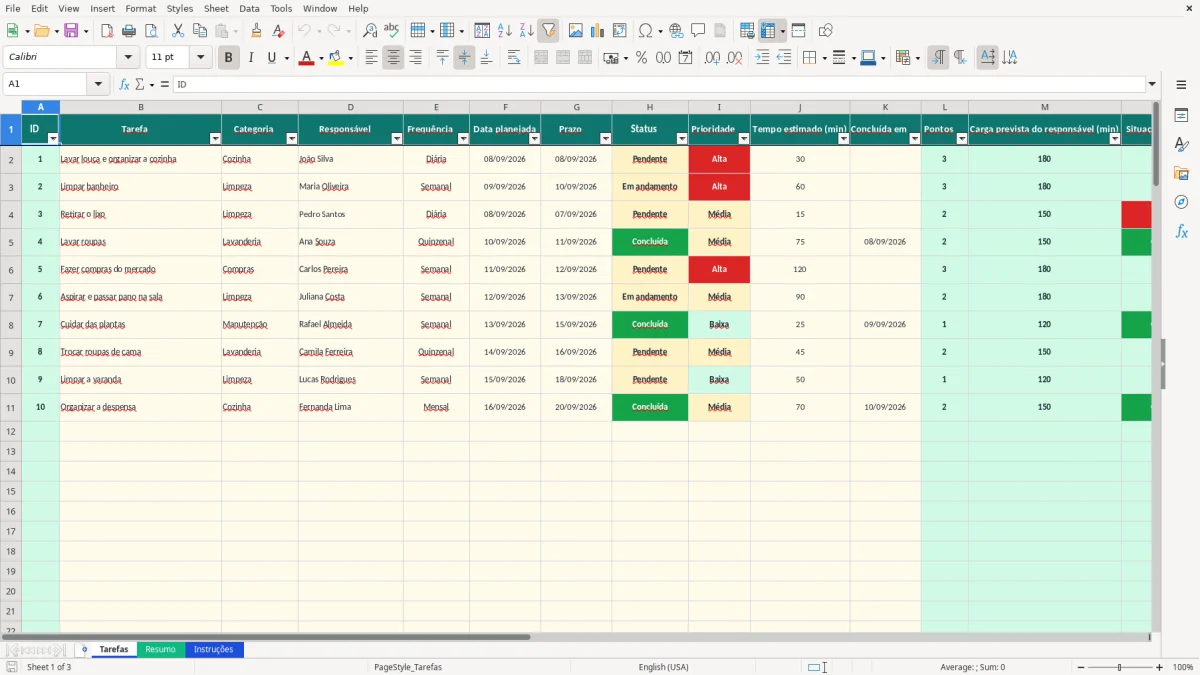This screenshot has width=1200, height=675.
Task: Toggle Center Horizontally alignment
Action: tap(393, 58)
